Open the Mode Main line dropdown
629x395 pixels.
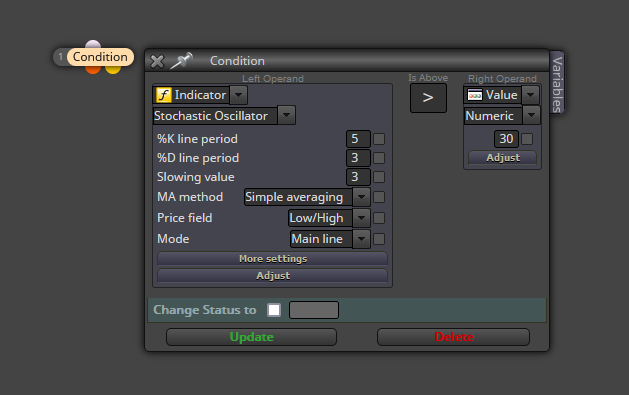361,239
